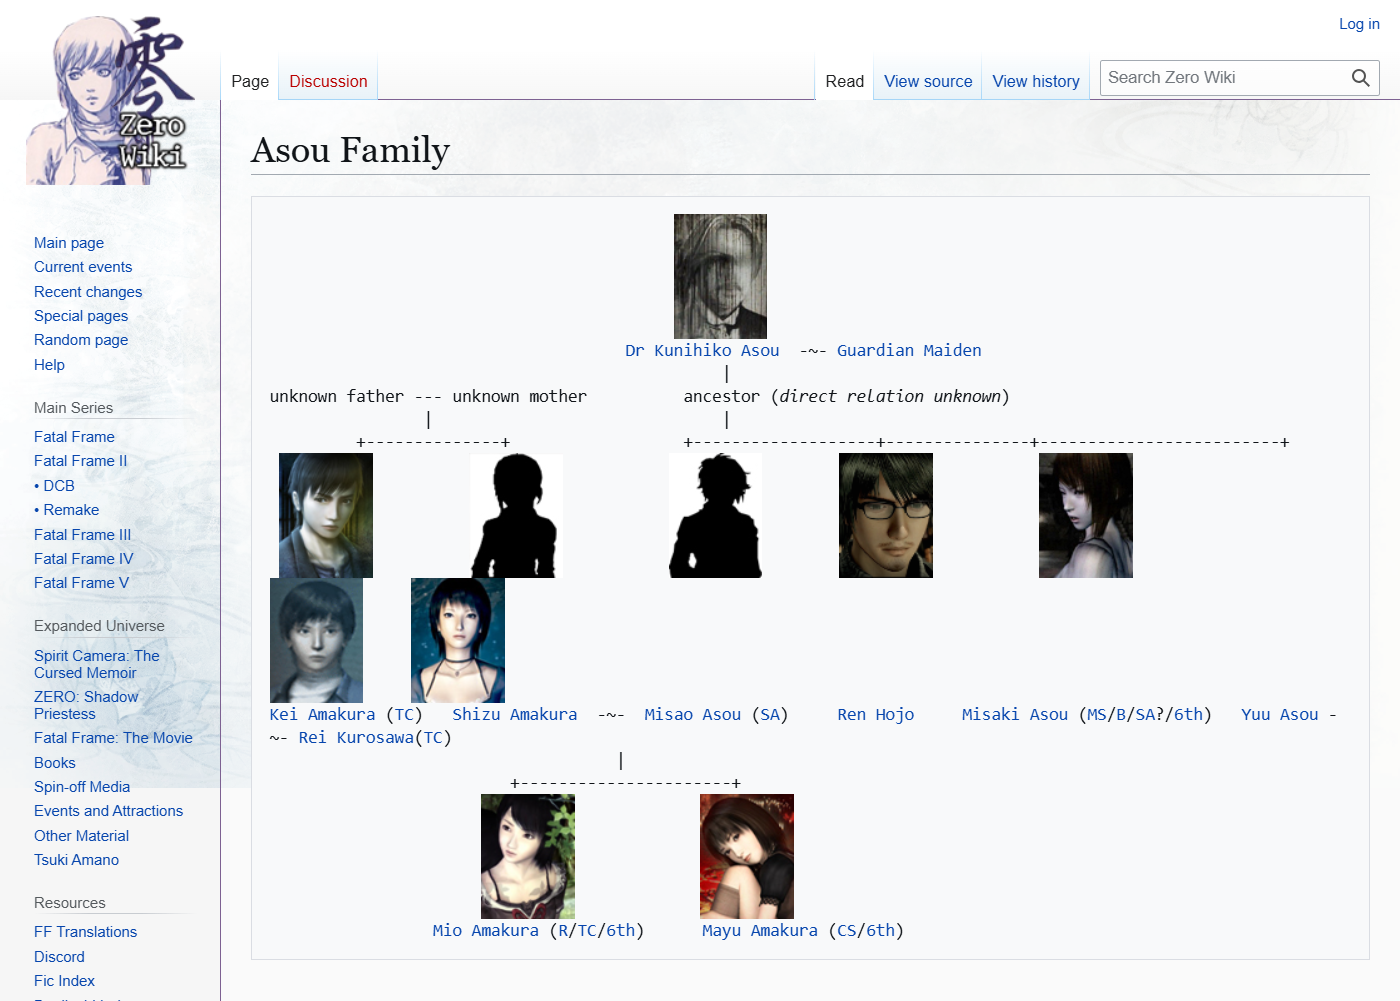The width and height of the screenshot is (1400, 1001).
Task: Follow the Mio Amakura name link
Action: tap(485, 930)
